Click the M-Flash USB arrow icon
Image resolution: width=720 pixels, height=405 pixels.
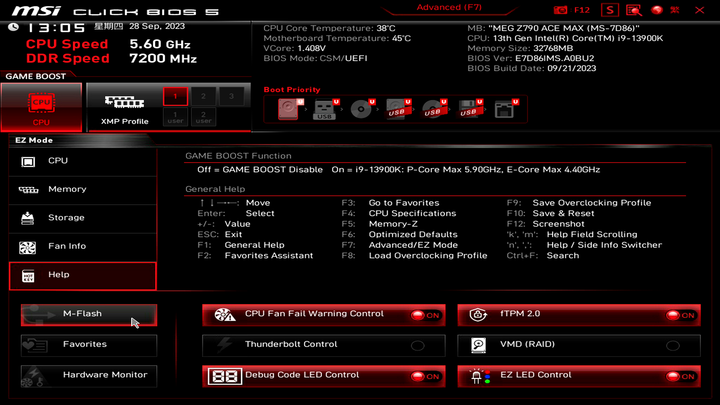[x=38, y=315]
